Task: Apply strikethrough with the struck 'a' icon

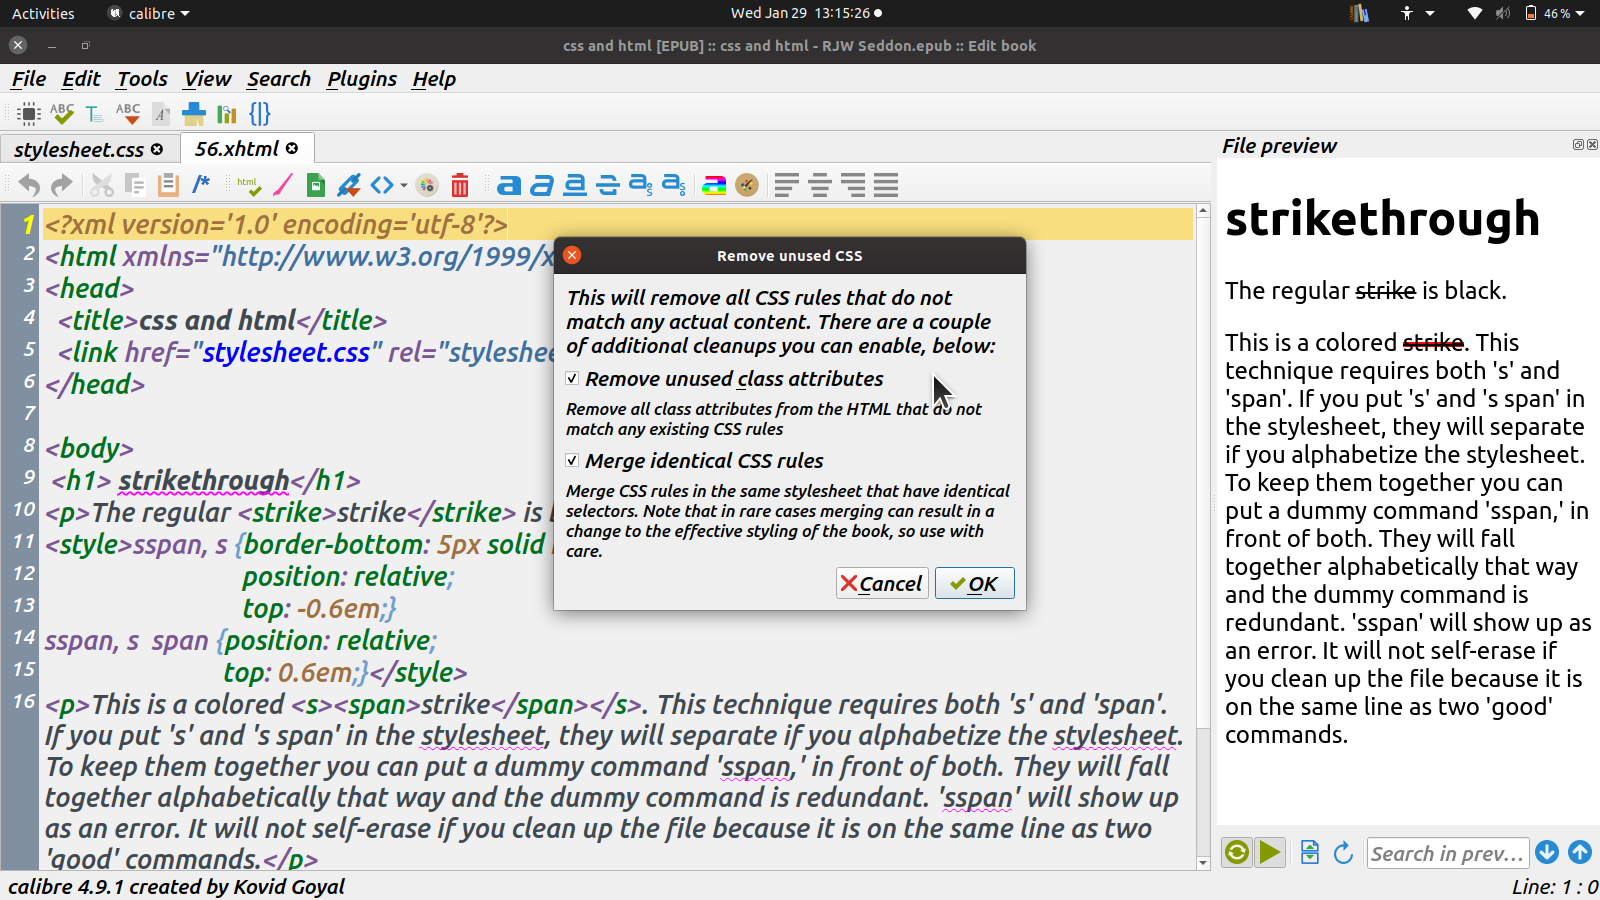Action: click(x=608, y=185)
